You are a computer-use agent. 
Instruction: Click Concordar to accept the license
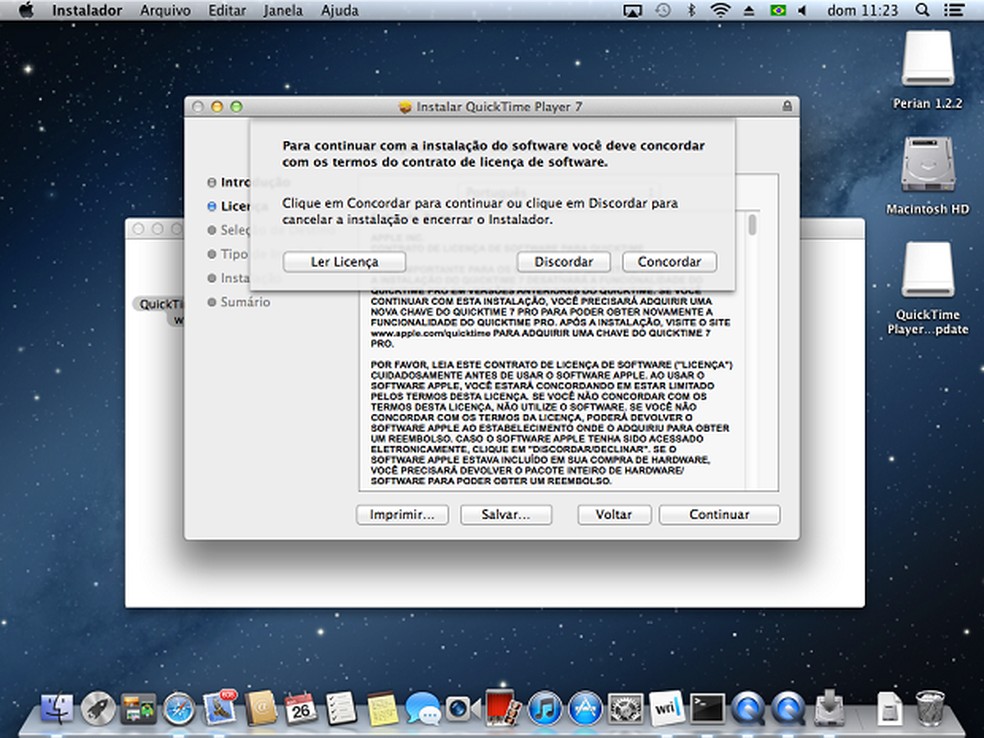pyautogui.click(x=668, y=261)
